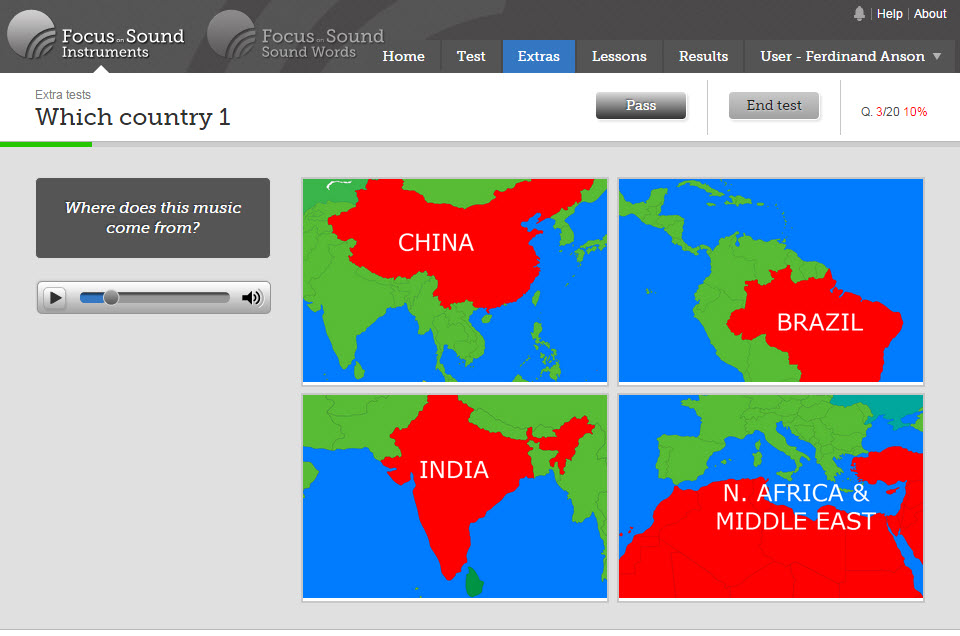
Task: Click 'Where does this music come from?' prompt
Action: [x=153, y=217]
